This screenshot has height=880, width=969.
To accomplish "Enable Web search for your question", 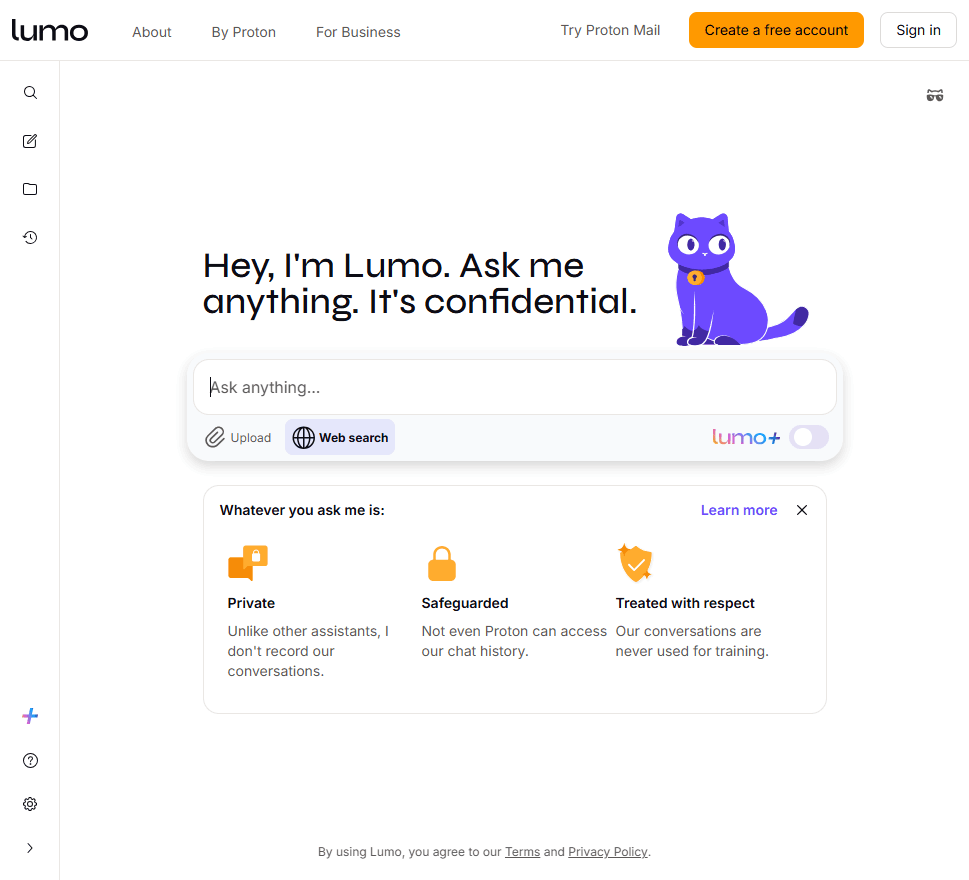I will coord(339,437).
